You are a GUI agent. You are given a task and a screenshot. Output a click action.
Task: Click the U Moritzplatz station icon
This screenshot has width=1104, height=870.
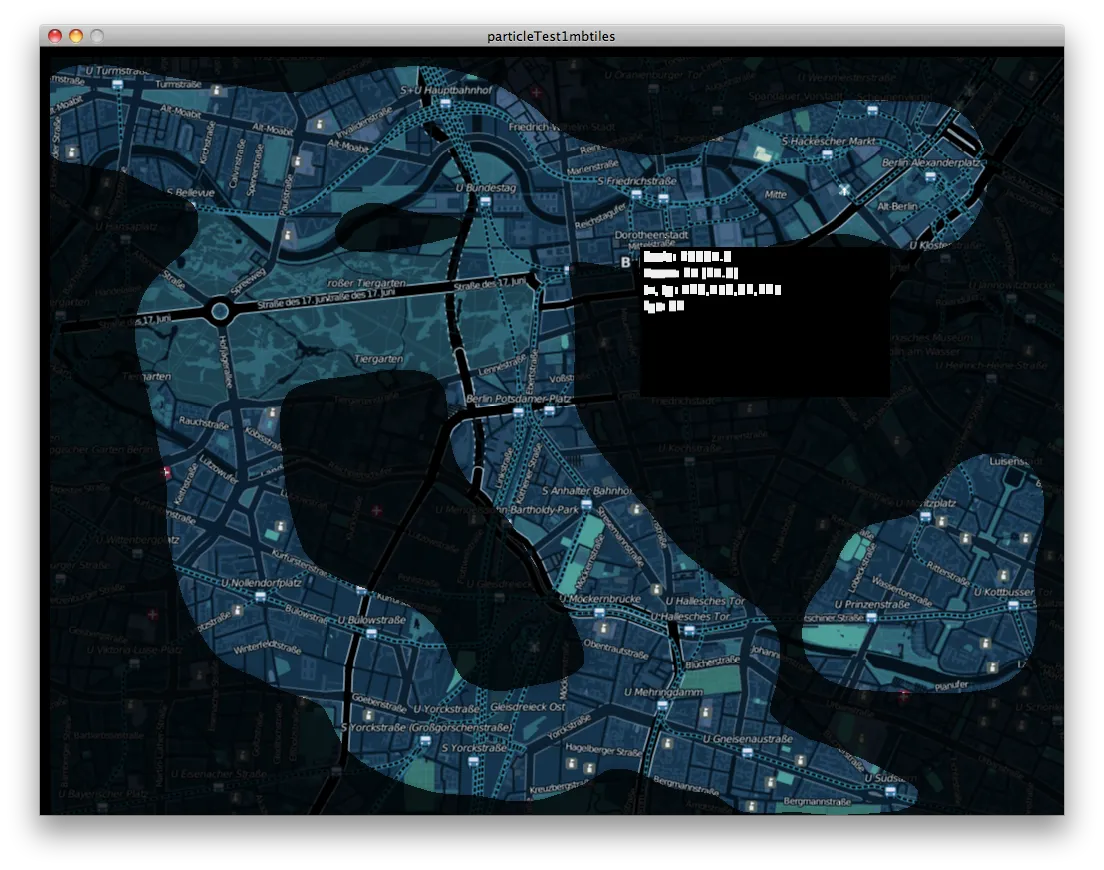[x=925, y=516]
